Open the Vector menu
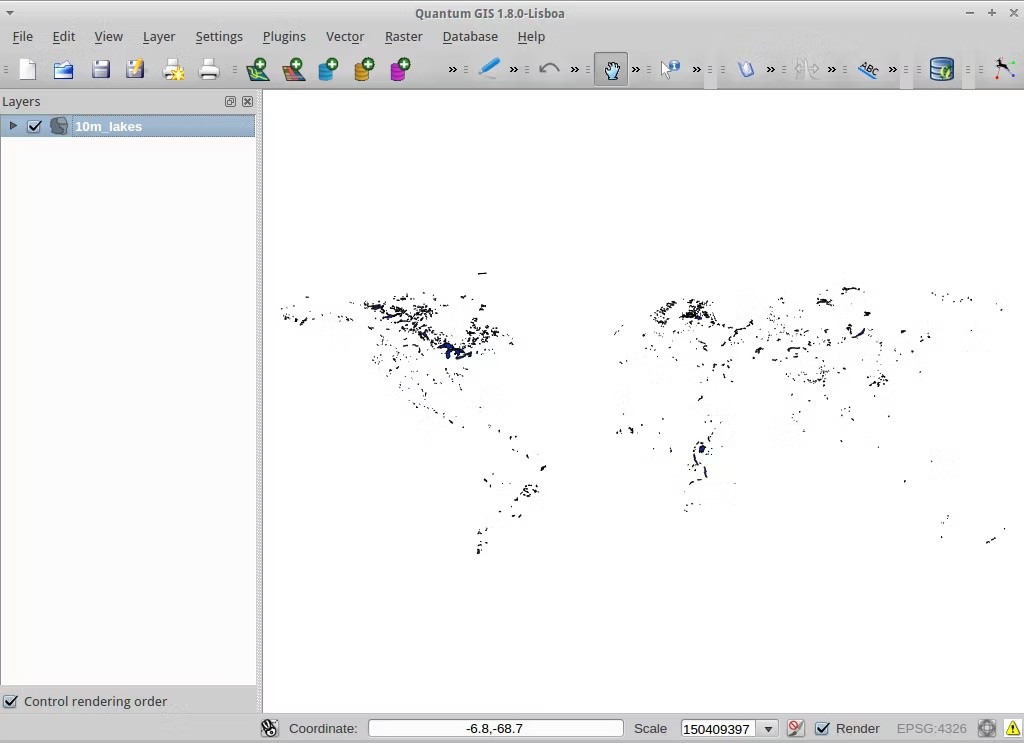Viewport: 1024px width, 743px height. 345,36
